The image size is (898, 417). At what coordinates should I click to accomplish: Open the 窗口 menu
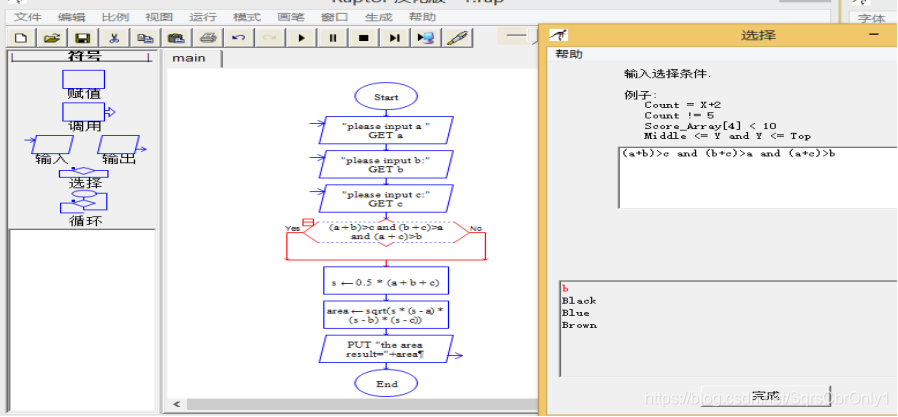(x=335, y=17)
